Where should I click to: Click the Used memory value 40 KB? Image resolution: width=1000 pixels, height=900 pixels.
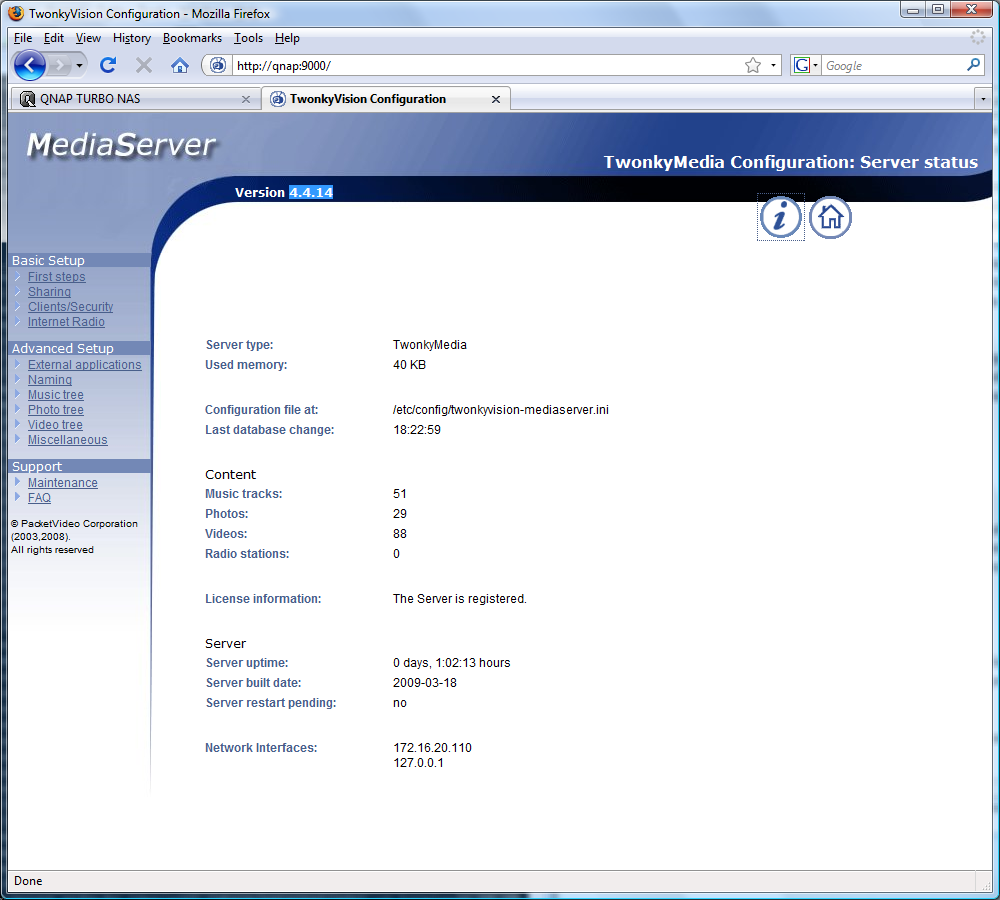point(409,365)
